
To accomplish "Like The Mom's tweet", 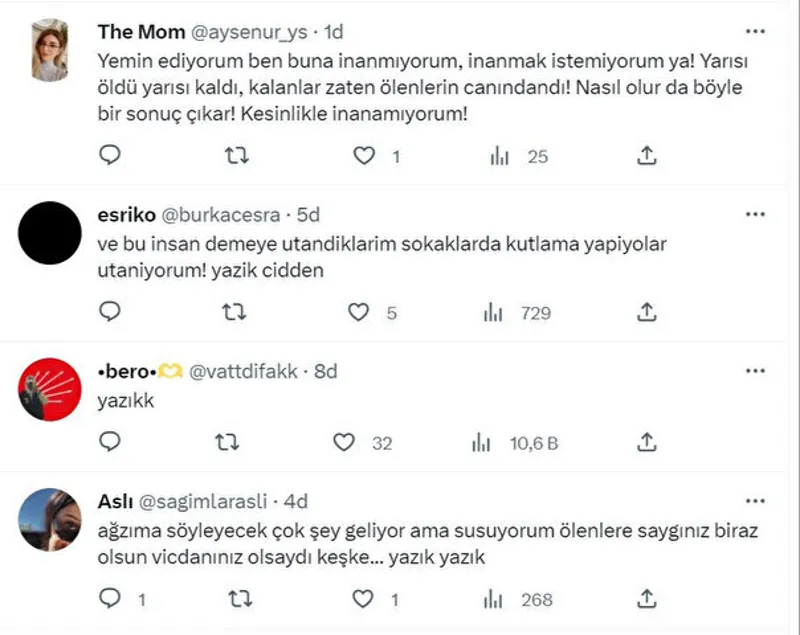I will [366, 155].
